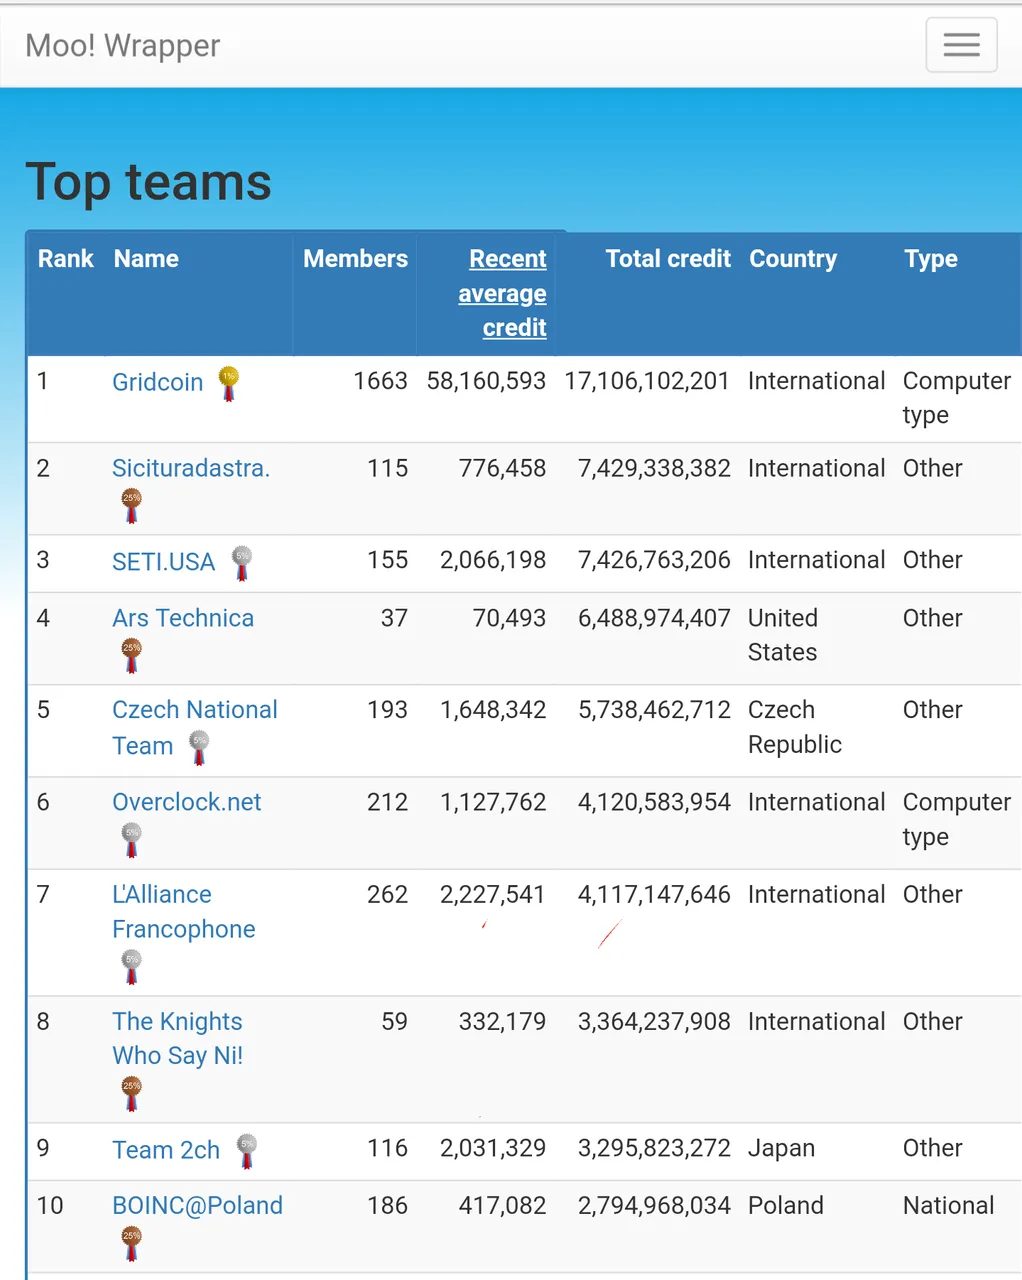
Task: Open the hamburger navigation menu
Action: tap(961, 45)
